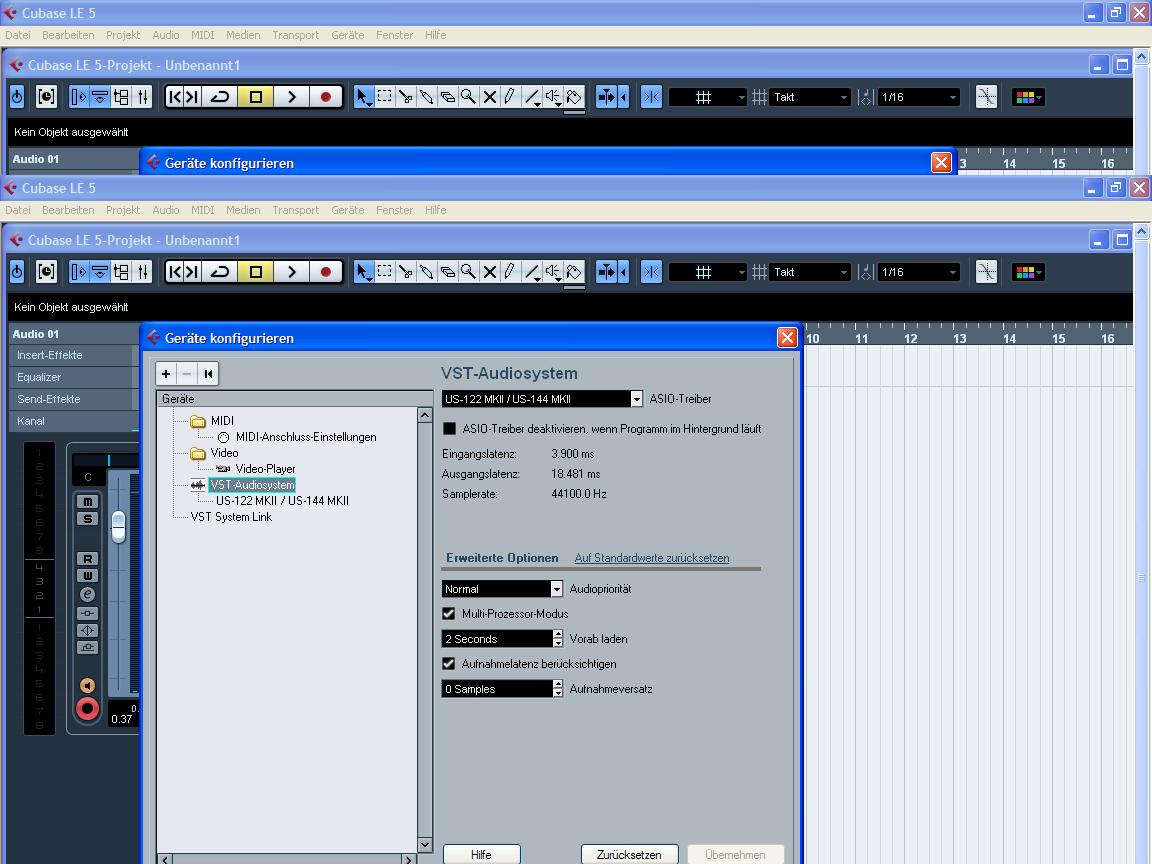Uncheck Aufnahmelatenz berücksichtigen checkbox
Image resolution: width=1152 pixels, height=864 pixels.
pos(449,663)
